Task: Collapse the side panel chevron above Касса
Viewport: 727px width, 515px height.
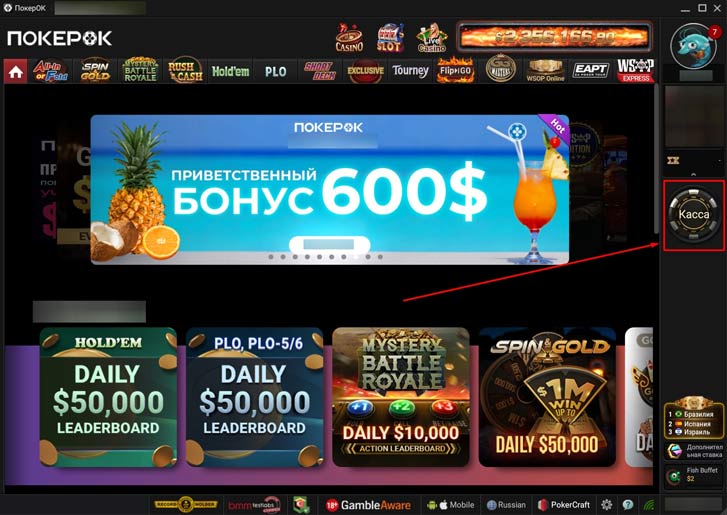Action: 694,175
